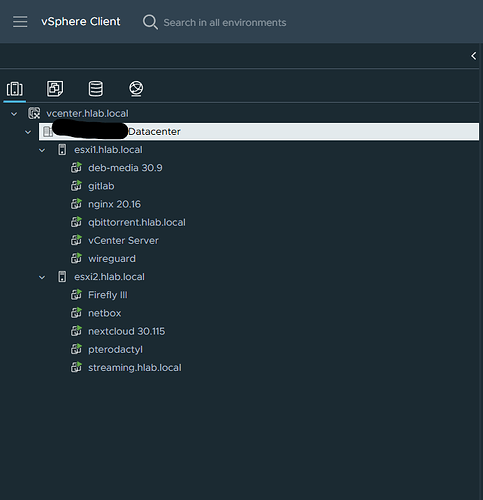This screenshot has width=483, height=500.
Task: Switch to Hosts and Clusters view
Action: pyautogui.click(x=15, y=89)
